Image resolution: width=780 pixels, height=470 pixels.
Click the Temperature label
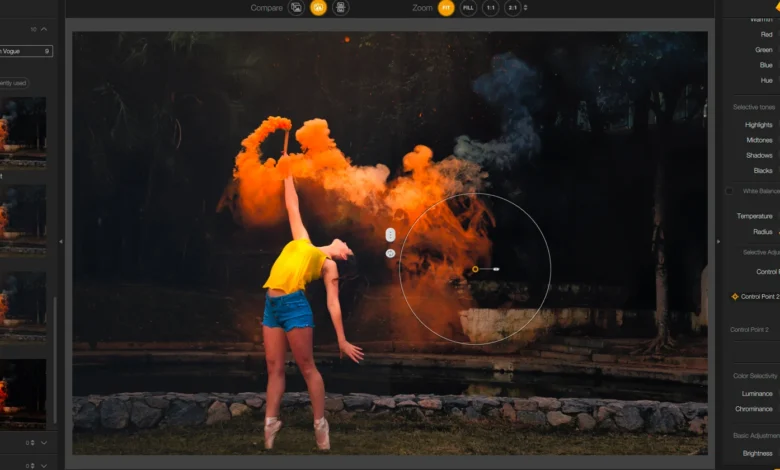coord(755,216)
